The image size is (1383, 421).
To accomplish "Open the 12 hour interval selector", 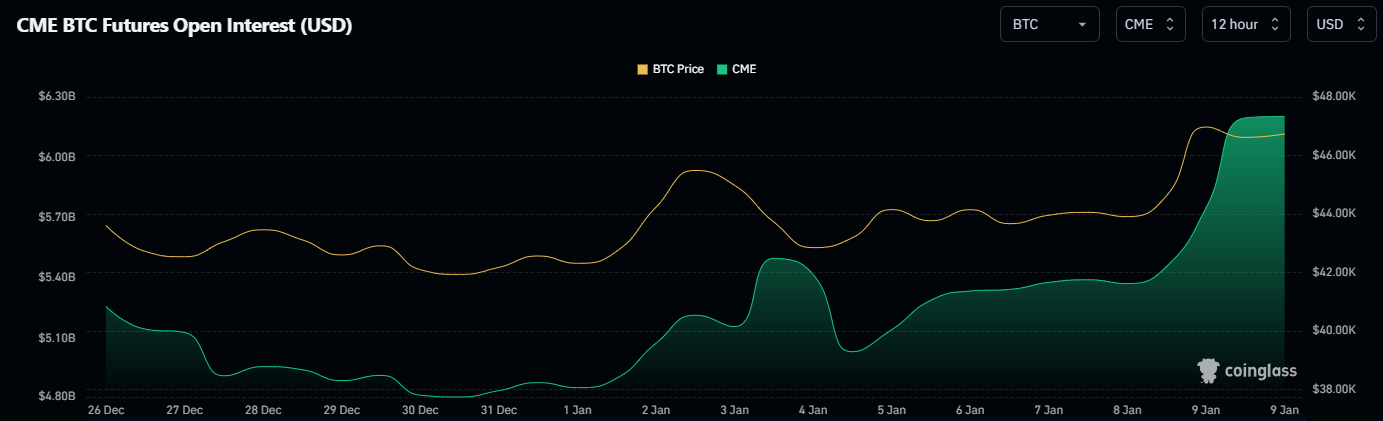I will pyautogui.click(x=1246, y=24).
